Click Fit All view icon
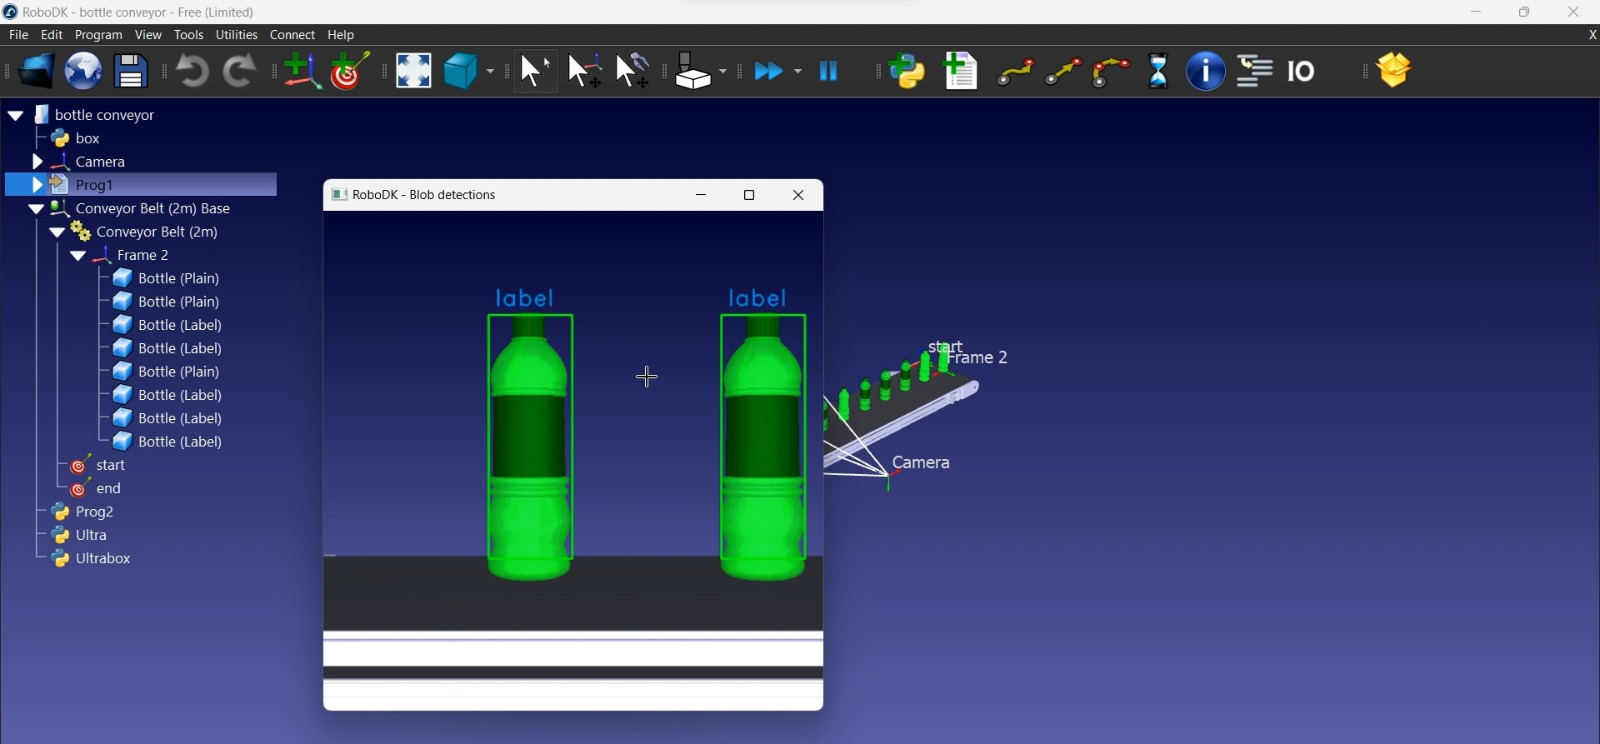 413,72
